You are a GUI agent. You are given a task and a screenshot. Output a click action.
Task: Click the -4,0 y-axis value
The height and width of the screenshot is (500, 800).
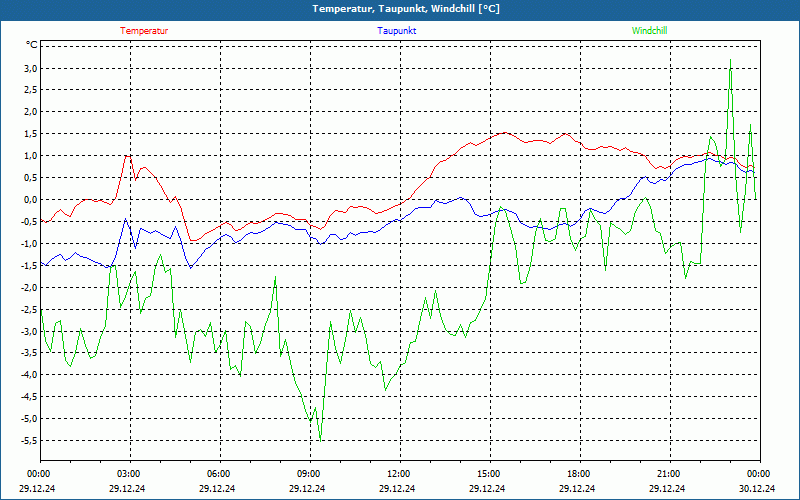tap(30, 375)
